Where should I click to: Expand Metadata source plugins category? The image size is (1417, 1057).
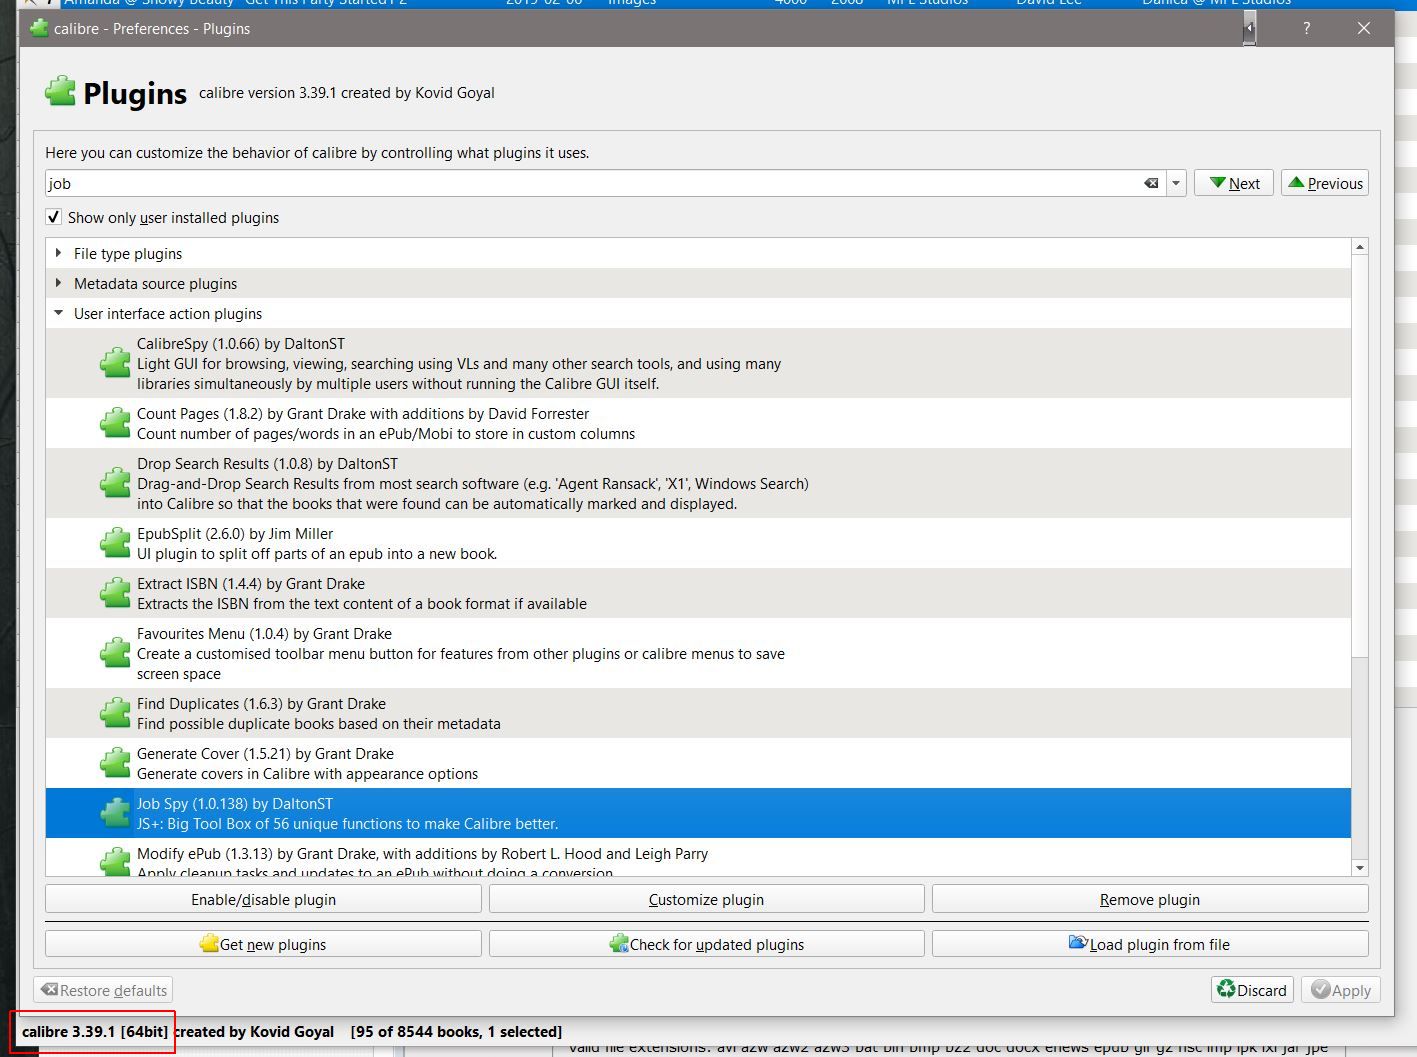59,283
